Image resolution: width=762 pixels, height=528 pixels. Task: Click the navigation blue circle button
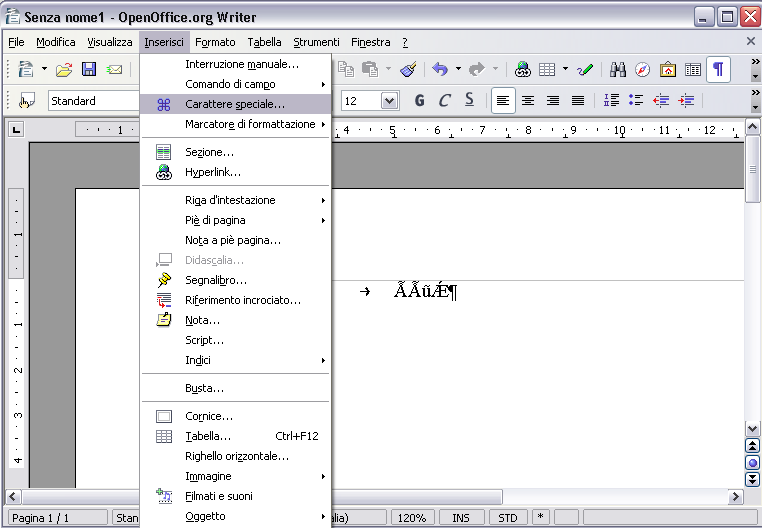[752, 462]
